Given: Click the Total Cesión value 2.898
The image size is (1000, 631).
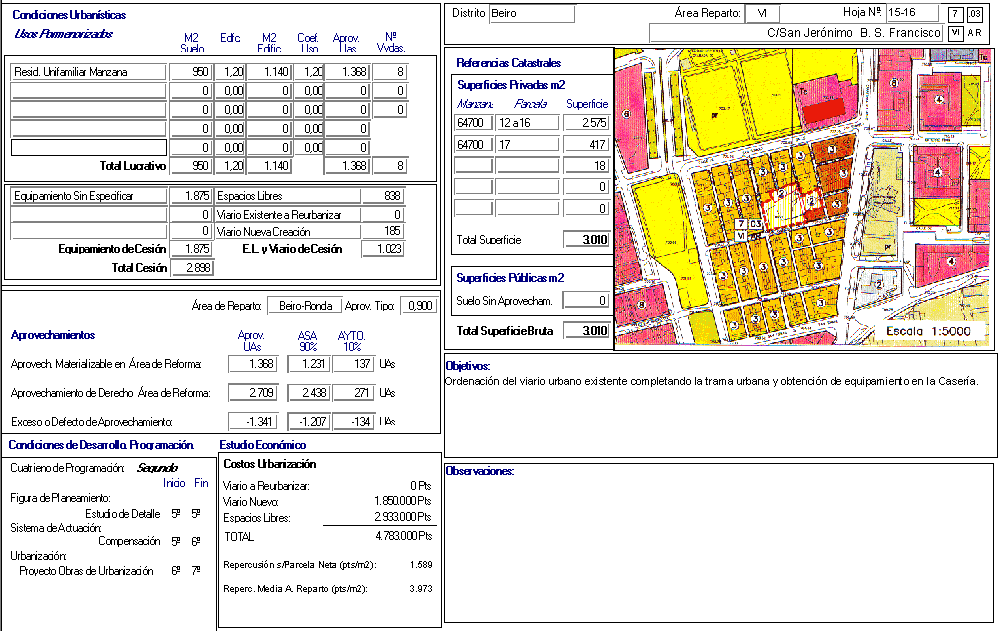Looking at the screenshot, I should pos(191,267).
